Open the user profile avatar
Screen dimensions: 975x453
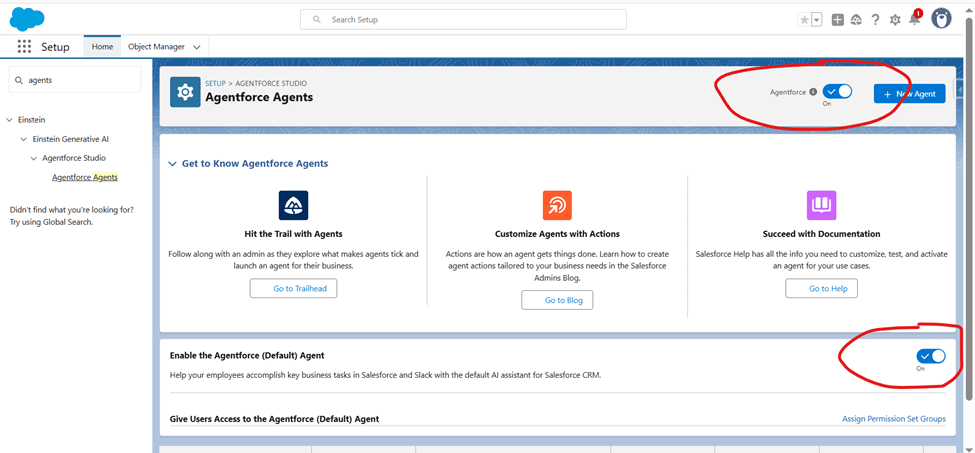pyautogui.click(x=941, y=19)
